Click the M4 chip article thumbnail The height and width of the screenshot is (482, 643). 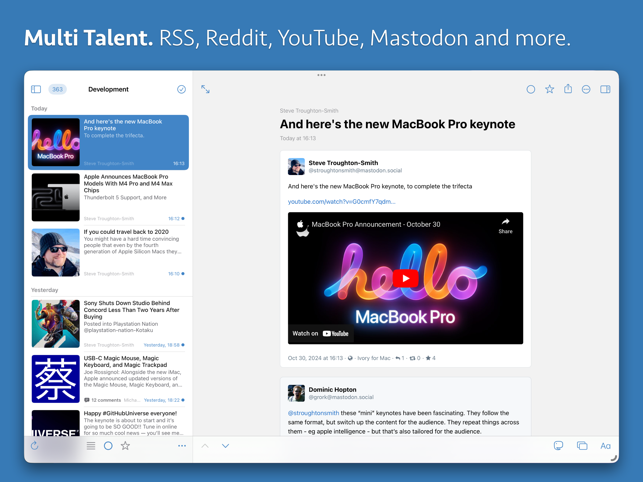tap(56, 197)
